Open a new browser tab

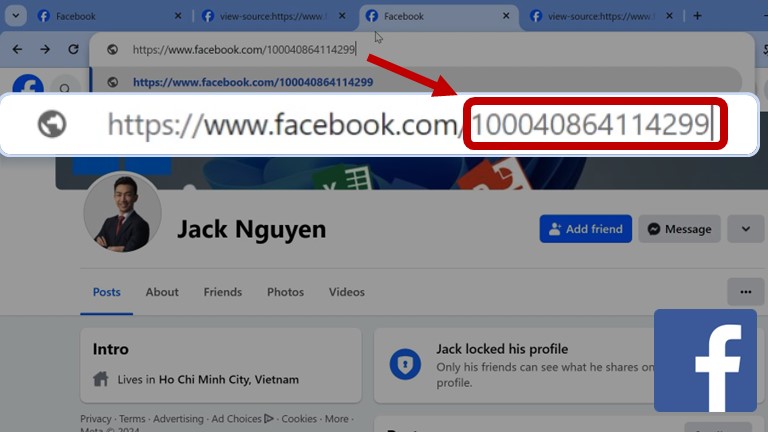pos(697,16)
